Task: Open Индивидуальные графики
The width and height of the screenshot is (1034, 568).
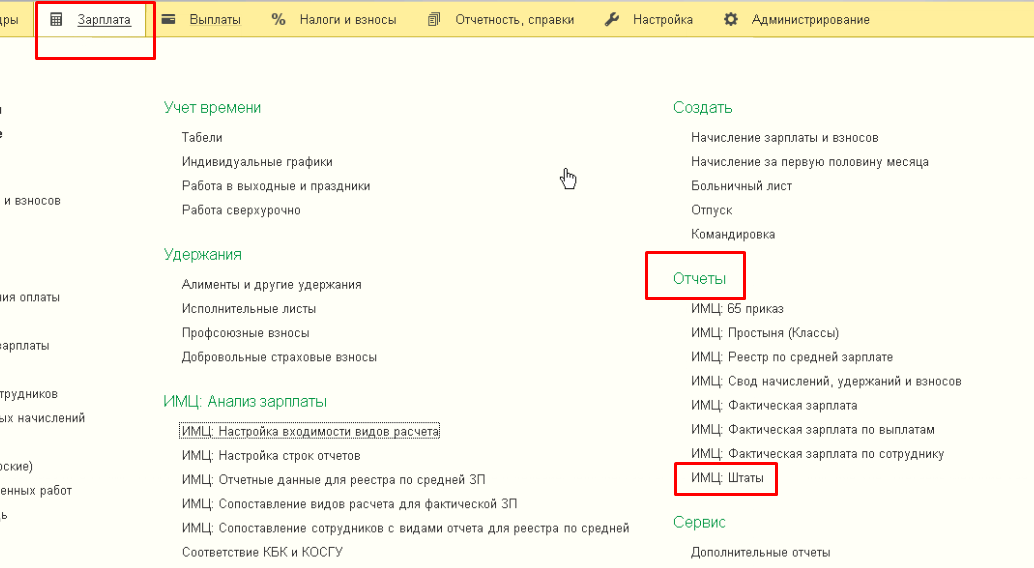Action: pos(257,161)
